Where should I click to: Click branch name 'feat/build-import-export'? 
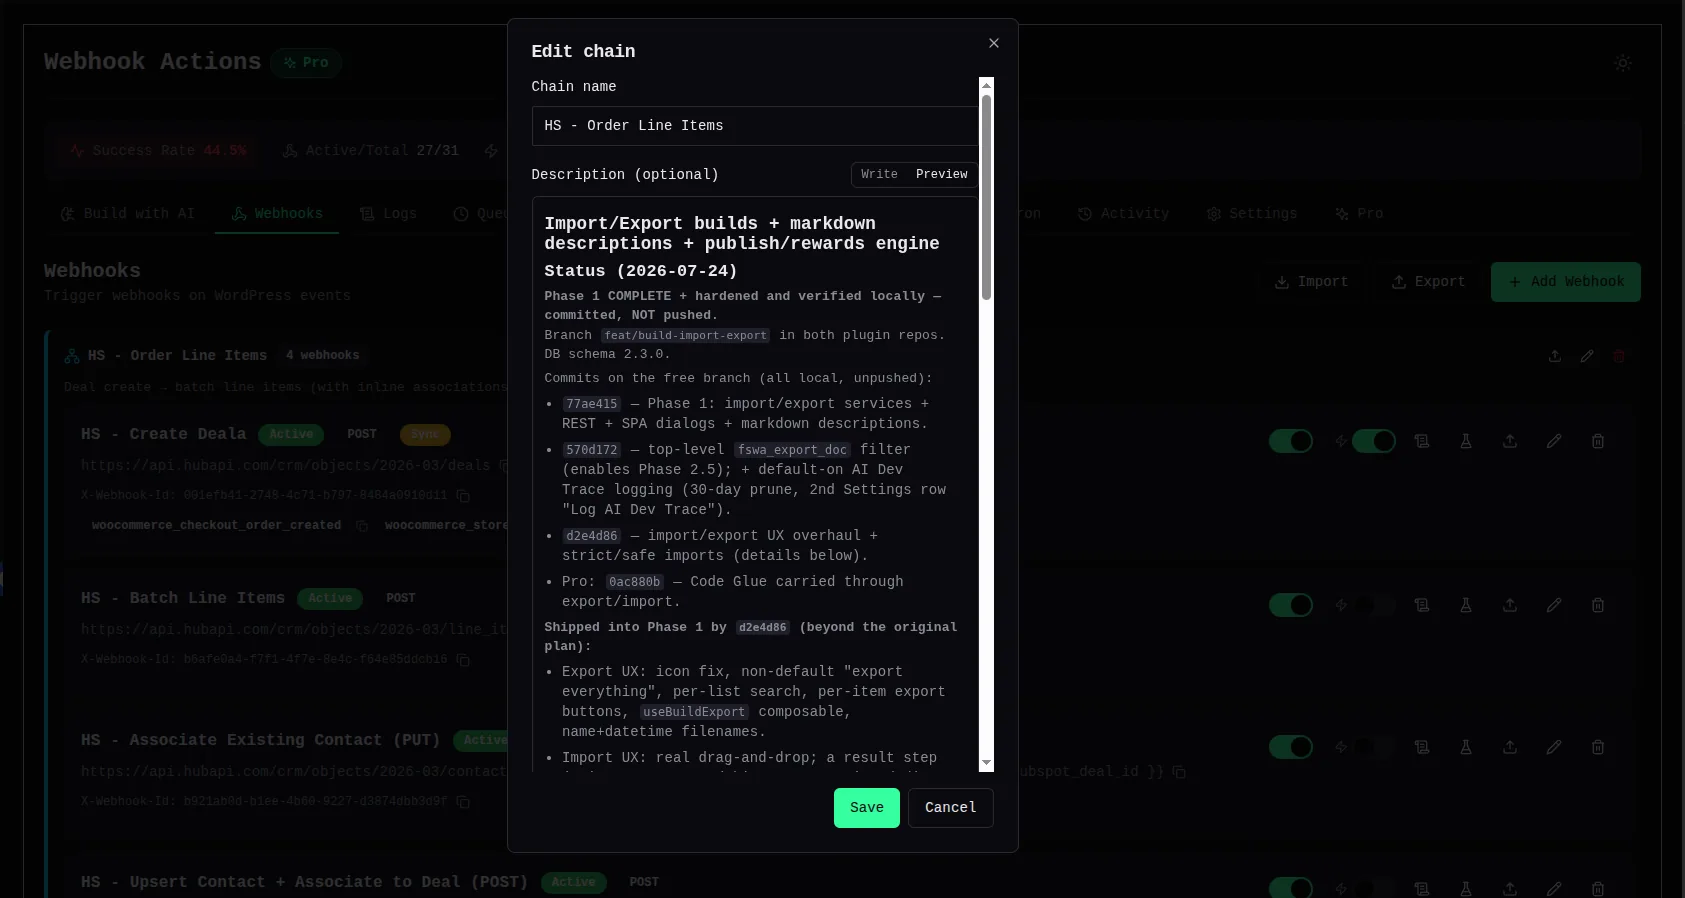pos(685,336)
